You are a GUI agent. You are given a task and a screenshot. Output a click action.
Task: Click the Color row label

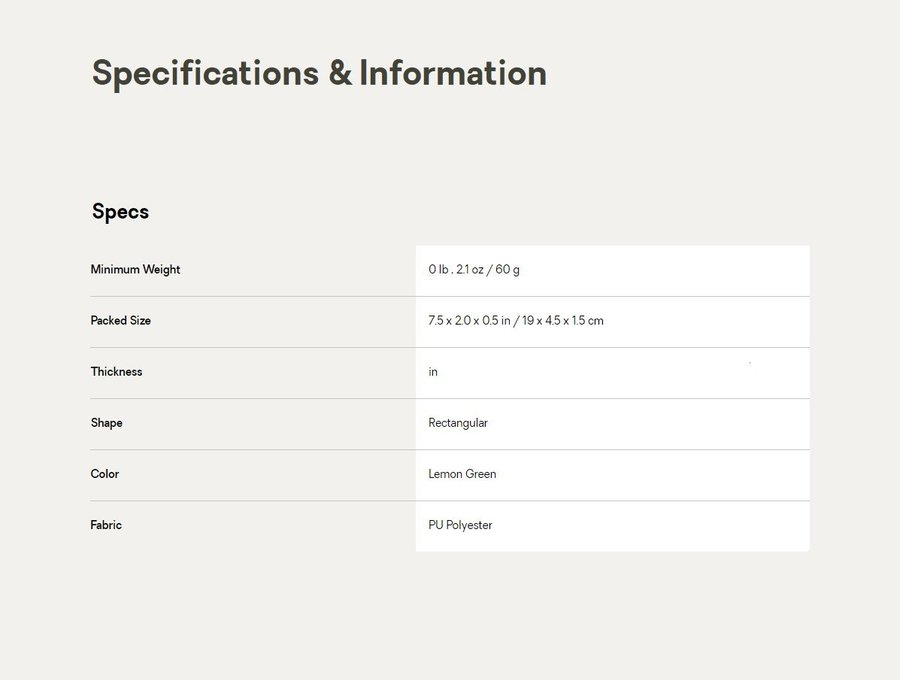point(104,474)
